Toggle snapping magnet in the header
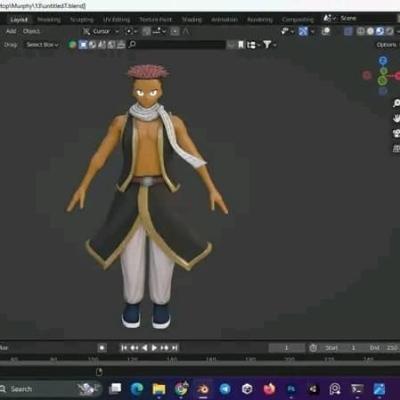Screen dimensions: 400x400 (x=147, y=31)
